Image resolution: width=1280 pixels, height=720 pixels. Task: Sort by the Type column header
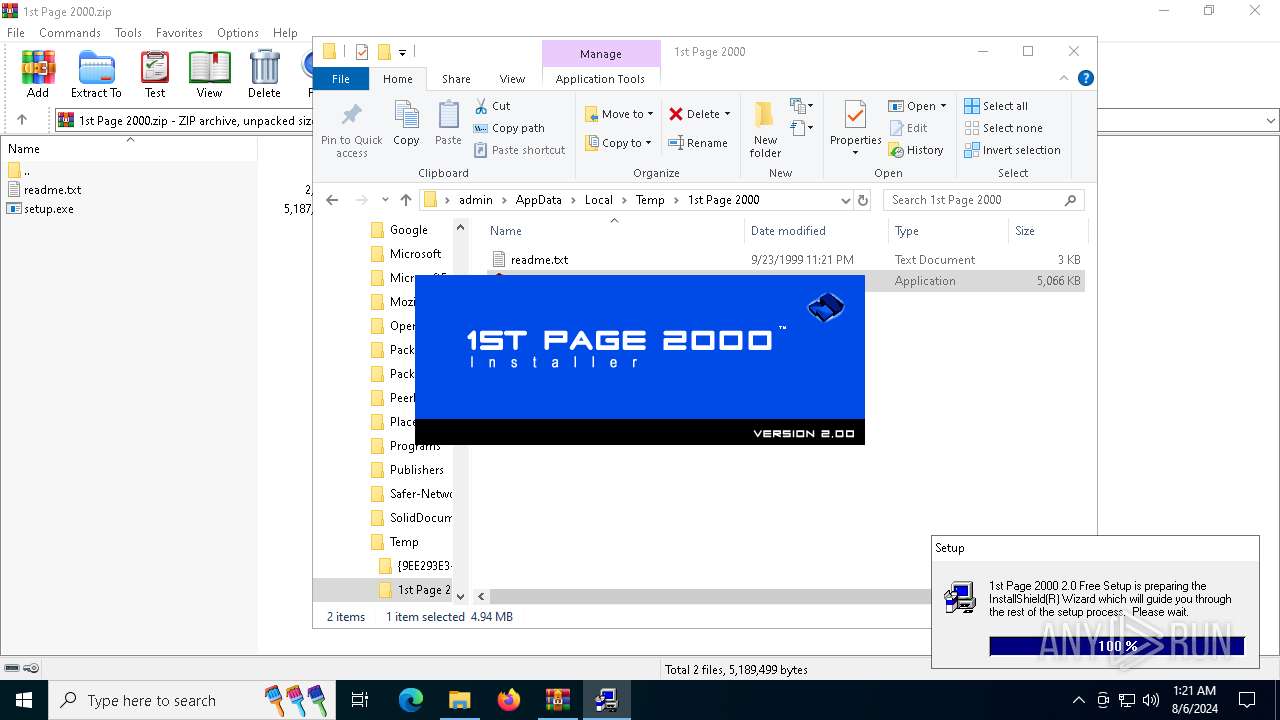pos(948,231)
